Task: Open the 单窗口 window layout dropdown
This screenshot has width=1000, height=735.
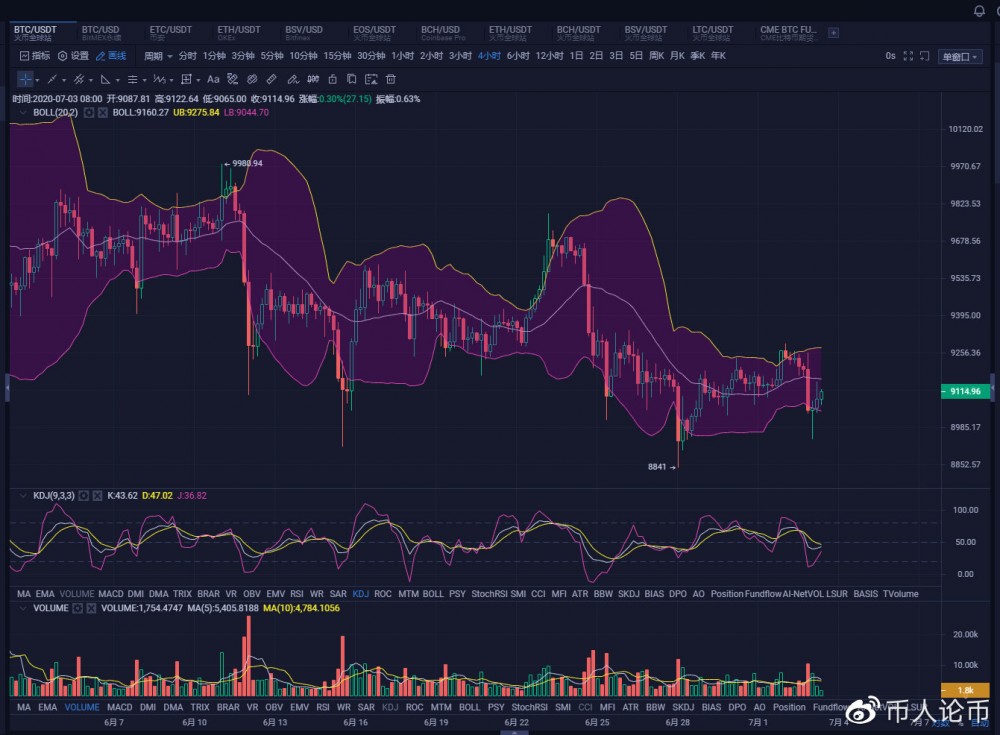Action: [x=961, y=56]
